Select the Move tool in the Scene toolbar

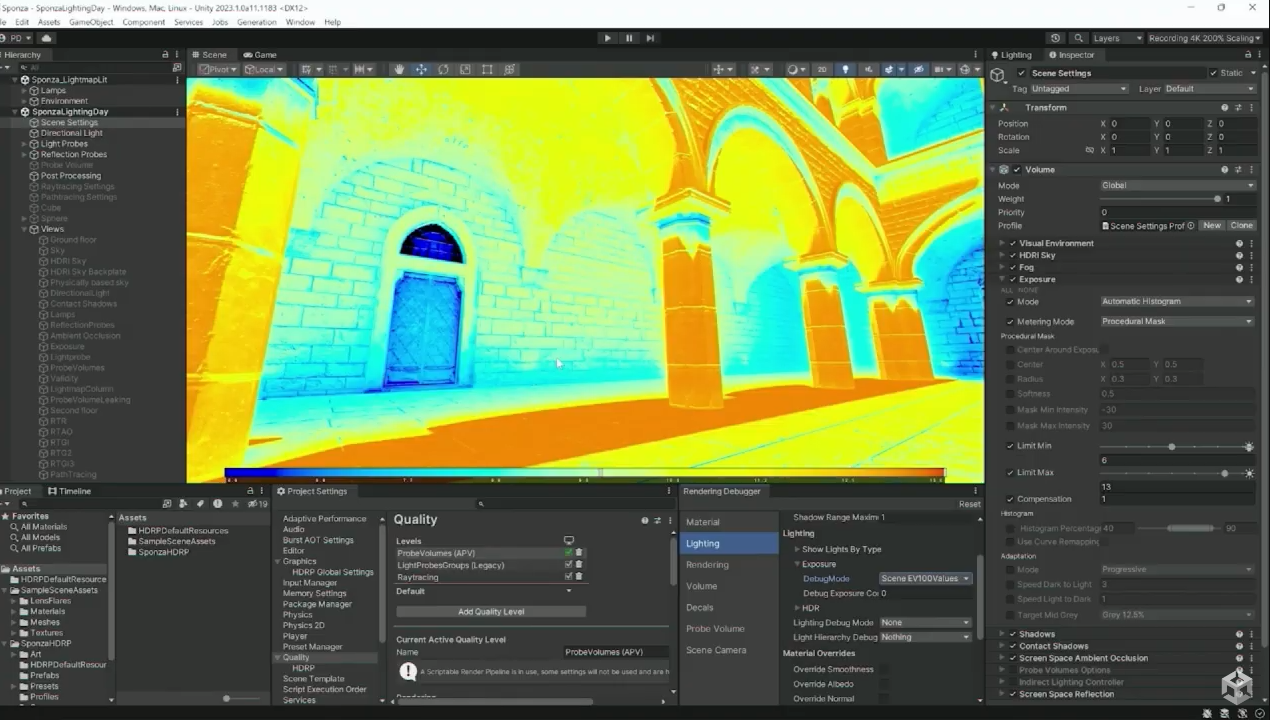[x=421, y=69]
